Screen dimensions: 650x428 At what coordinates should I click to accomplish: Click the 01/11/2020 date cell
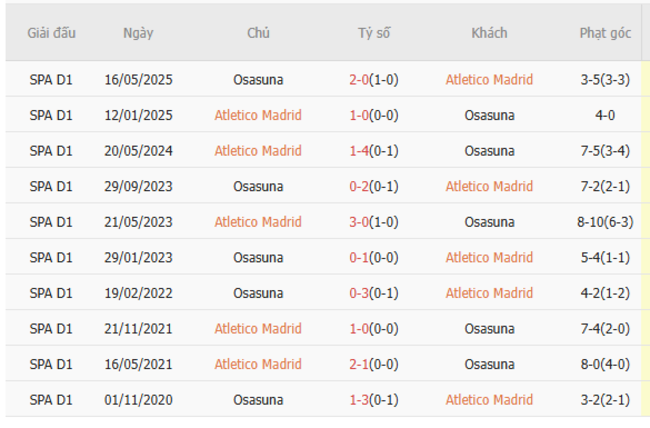click(x=138, y=400)
